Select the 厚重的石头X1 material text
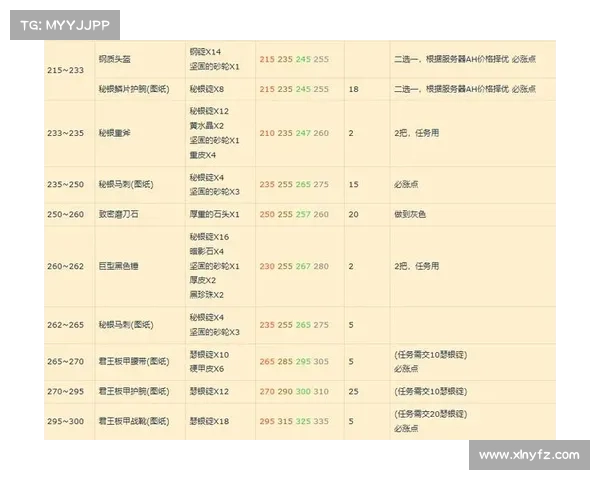The width and height of the screenshot is (600, 480). coord(214,215)
